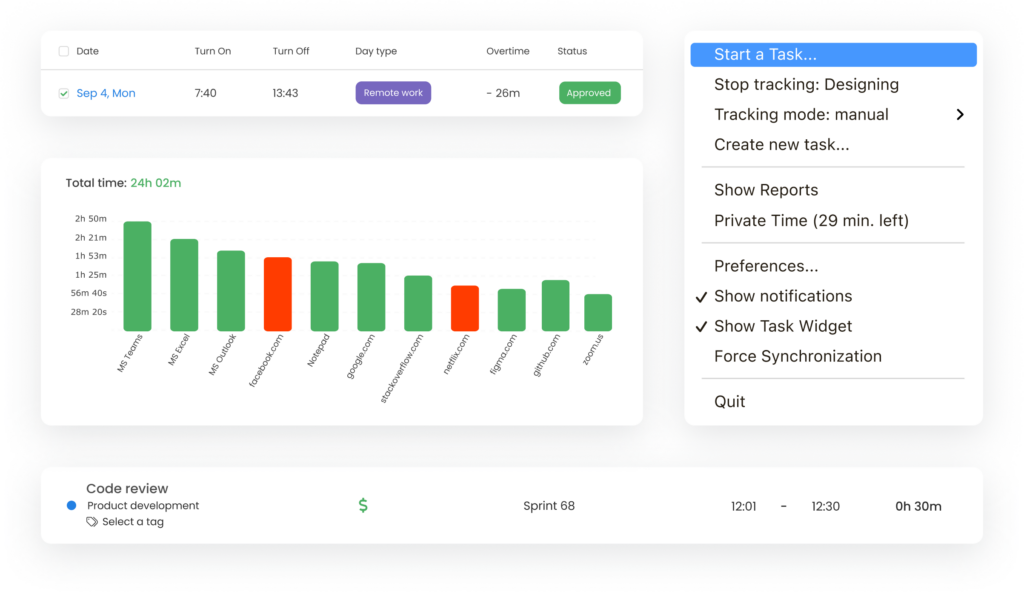1024x595 pixels.
Task: Expand the Tracking mode submenu arrow
Action: click(x=959, y=114)
